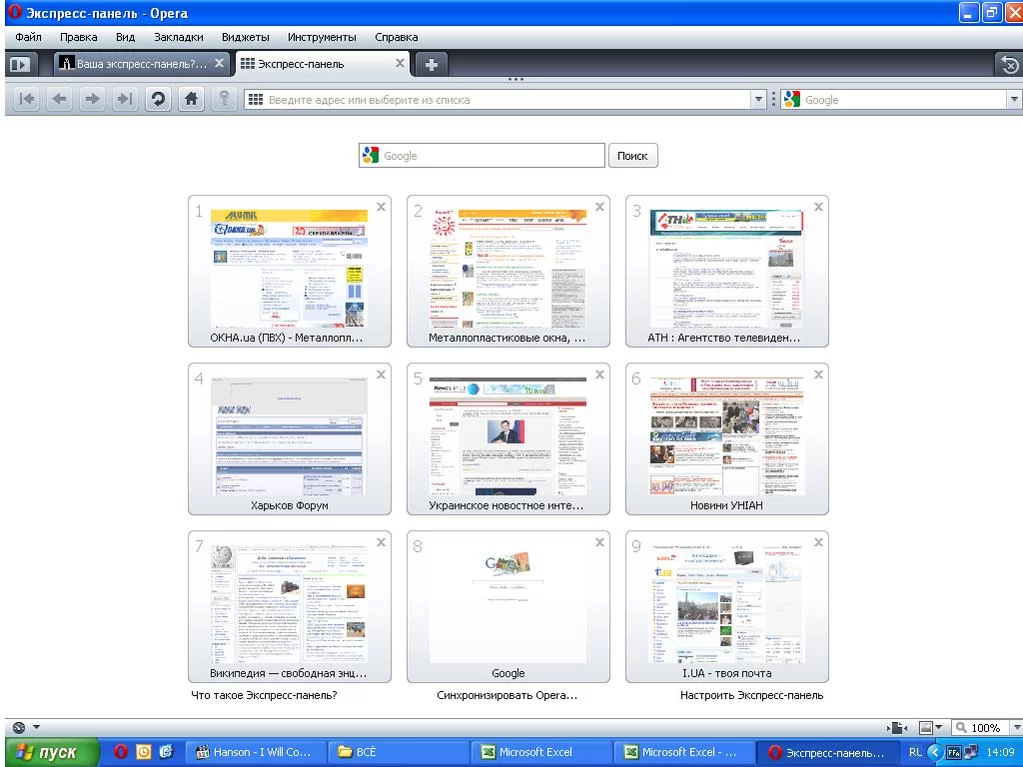Viewport: 1023px width, 767px height.
Task: Launch Opera from the quick launch icon
Action: tap(120, 752)
